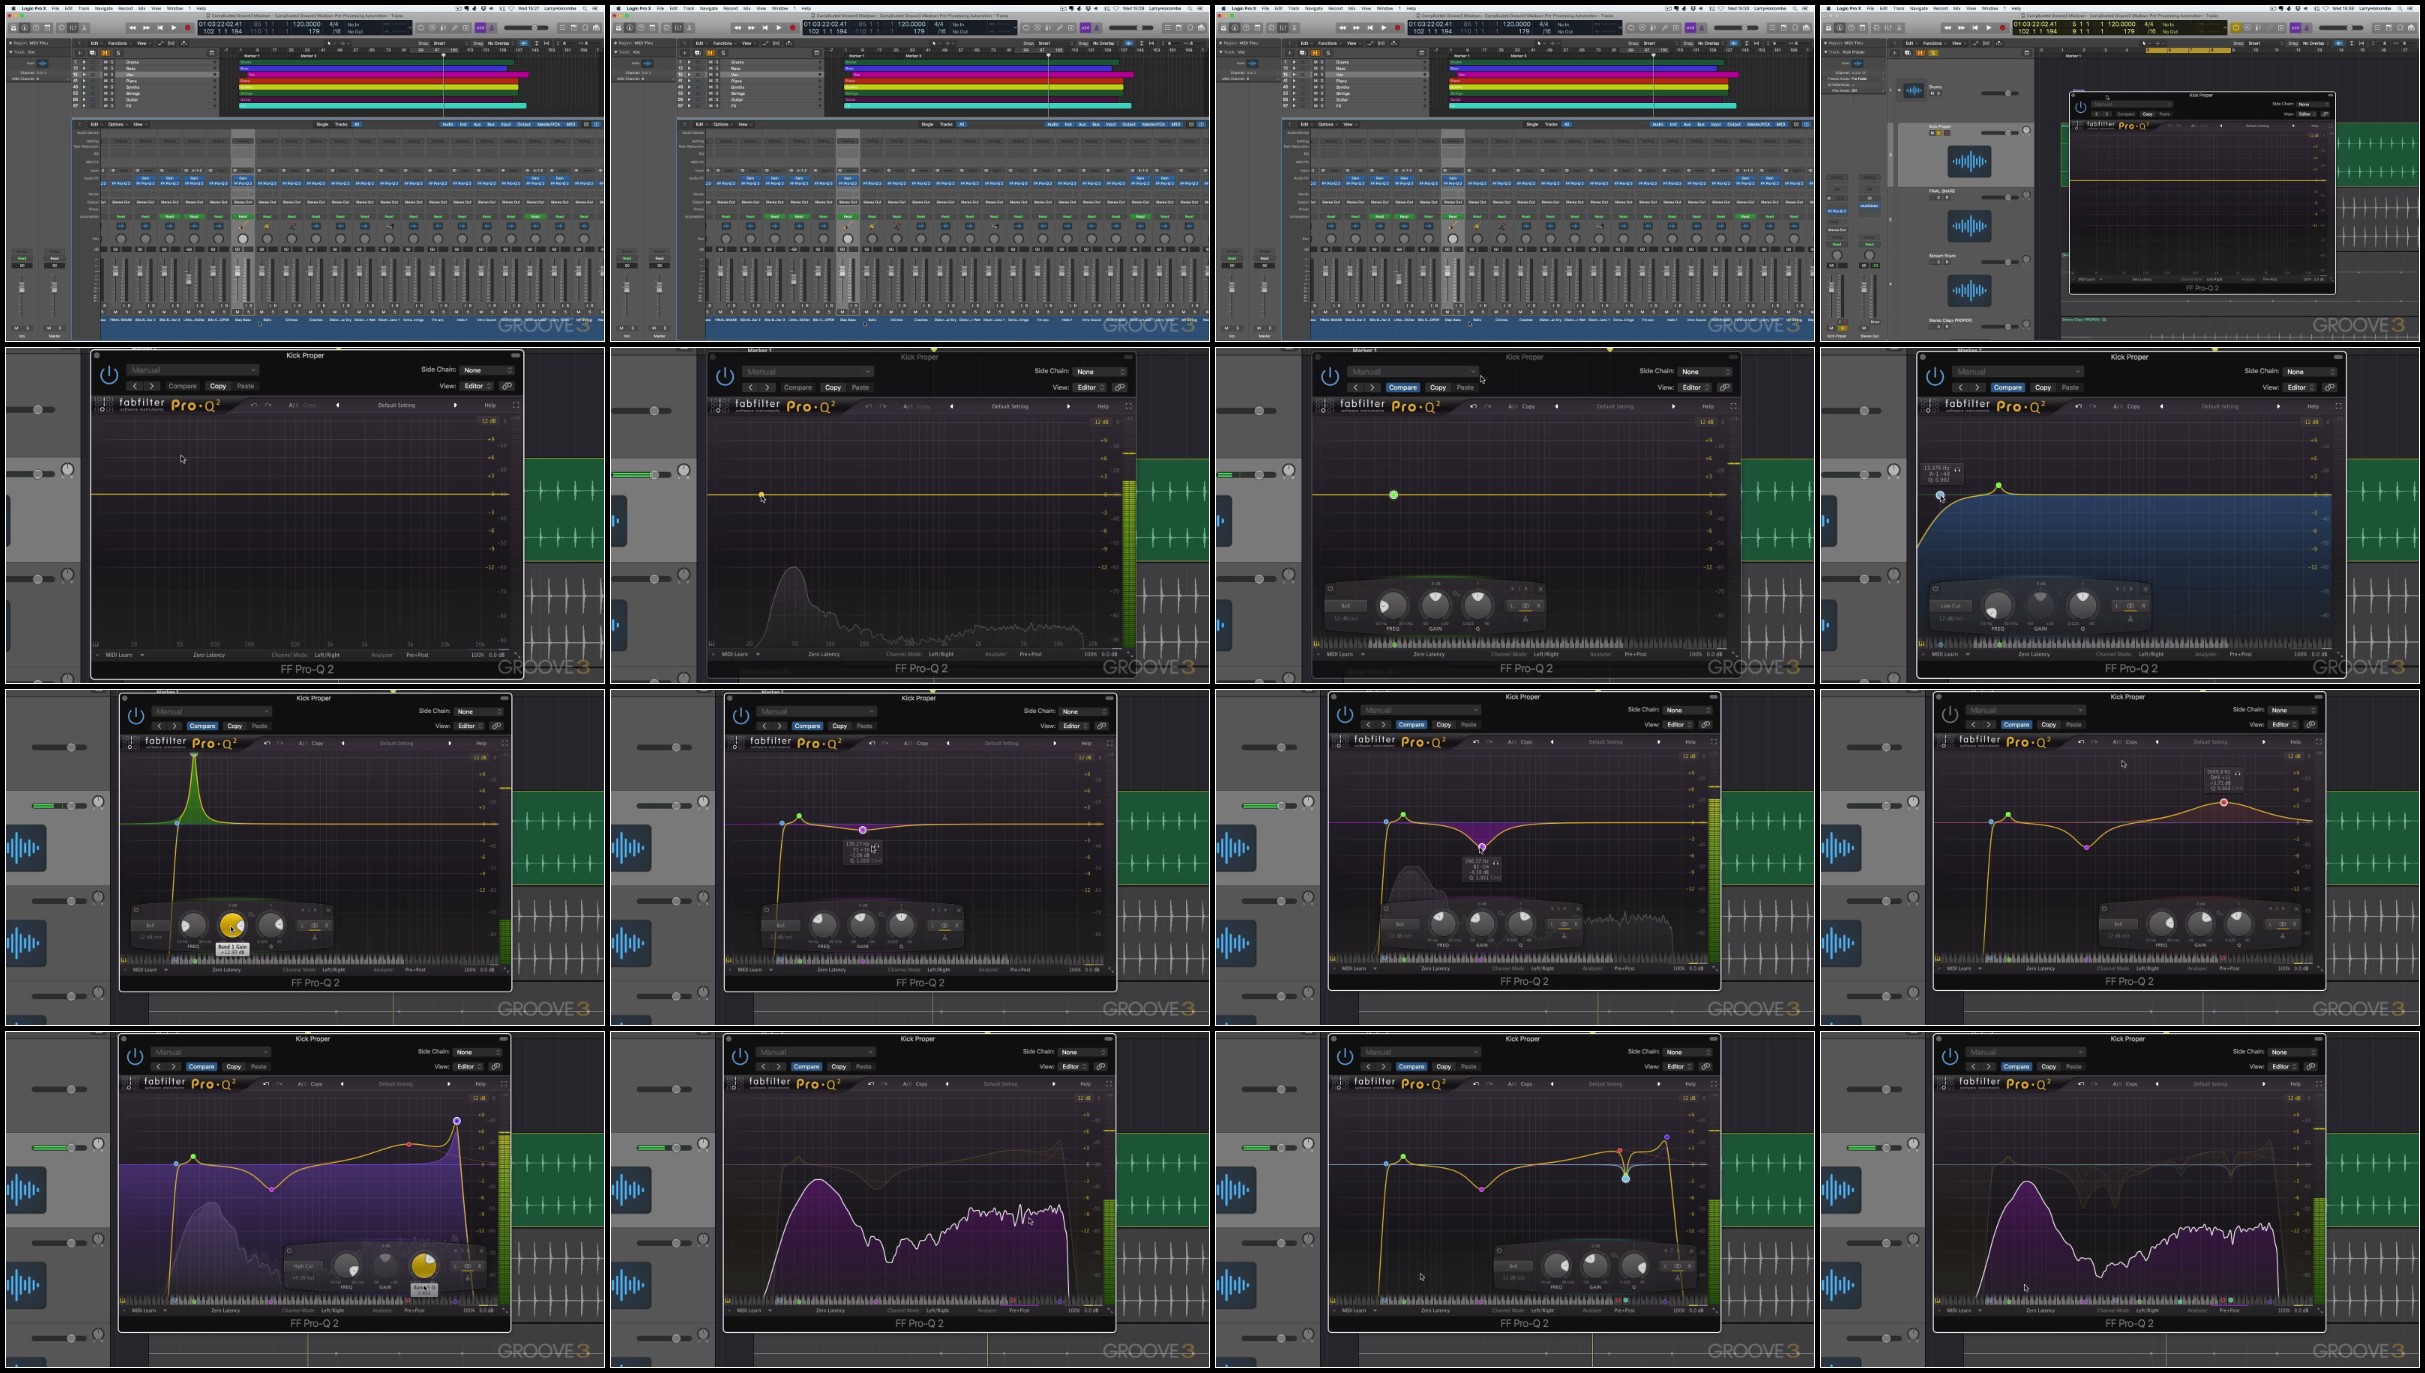Click Pro-Q redo arrow in empty flat-EQ frame

pos(268,405)
